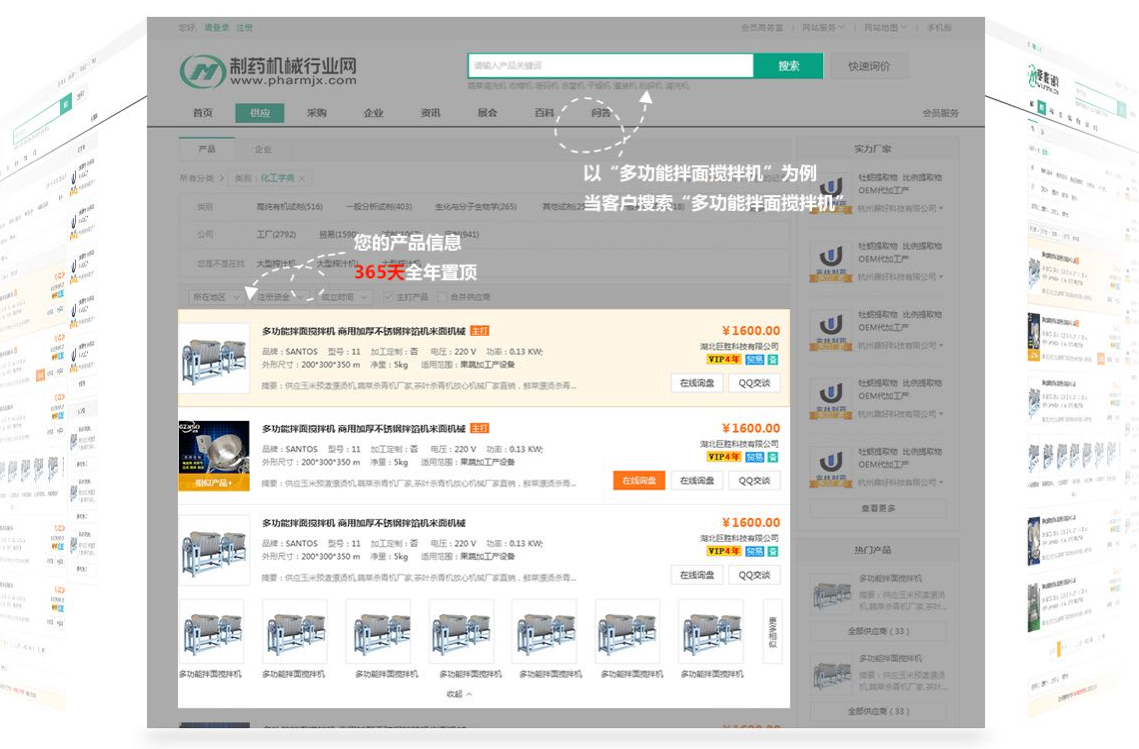Click the VIP4年 badge in first listing

723,360
